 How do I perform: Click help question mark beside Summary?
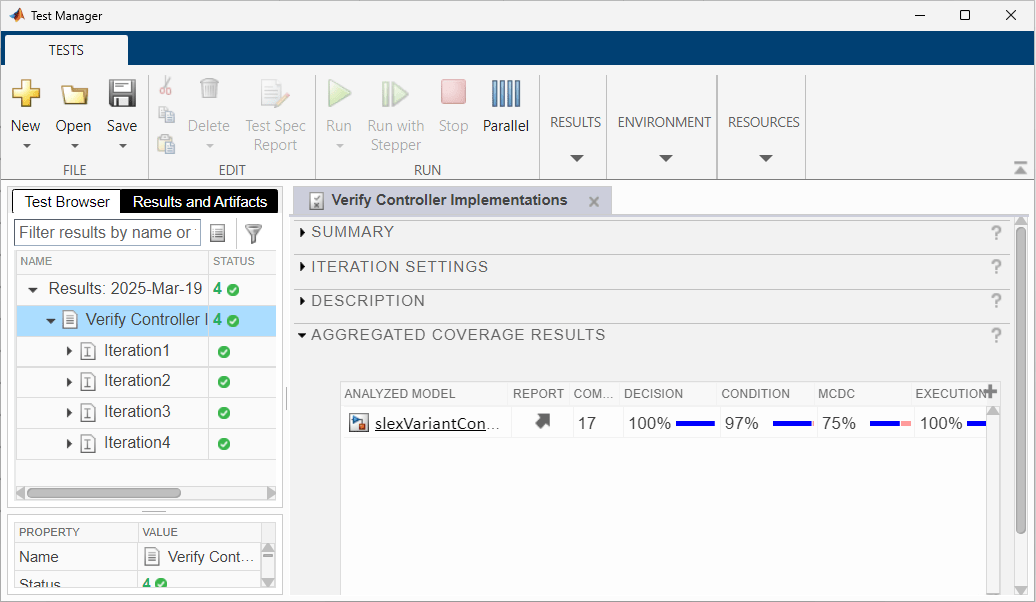click(995, 233)
